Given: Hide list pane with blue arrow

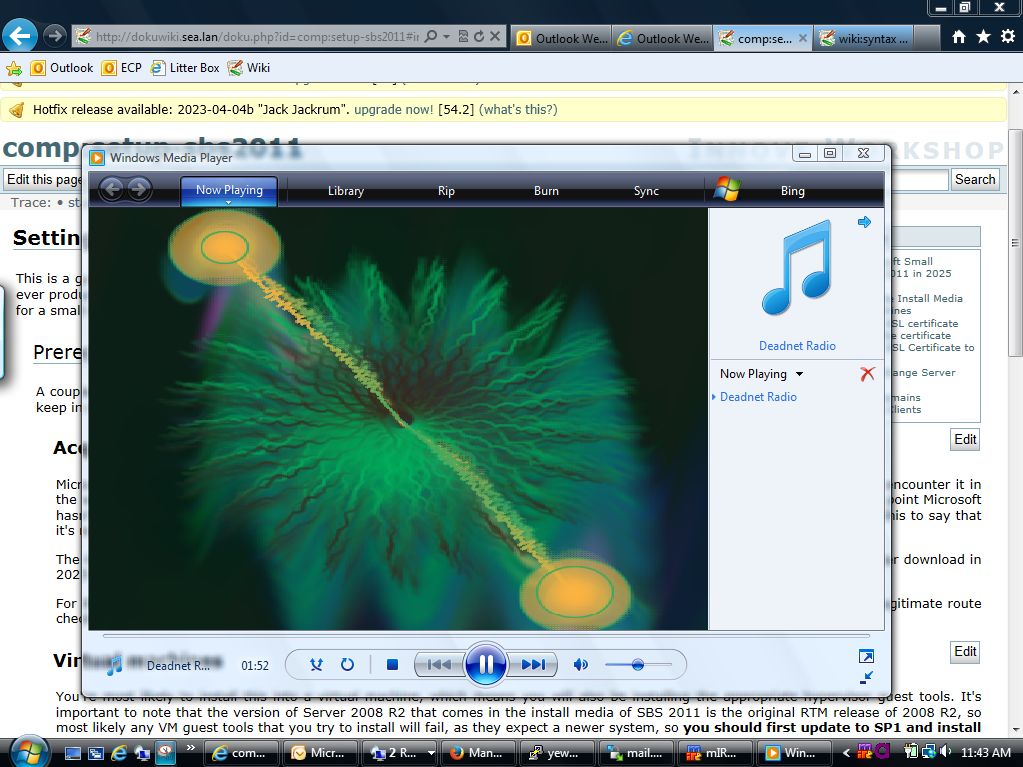Looking at the screenshot, I should [x=864, y=222].
